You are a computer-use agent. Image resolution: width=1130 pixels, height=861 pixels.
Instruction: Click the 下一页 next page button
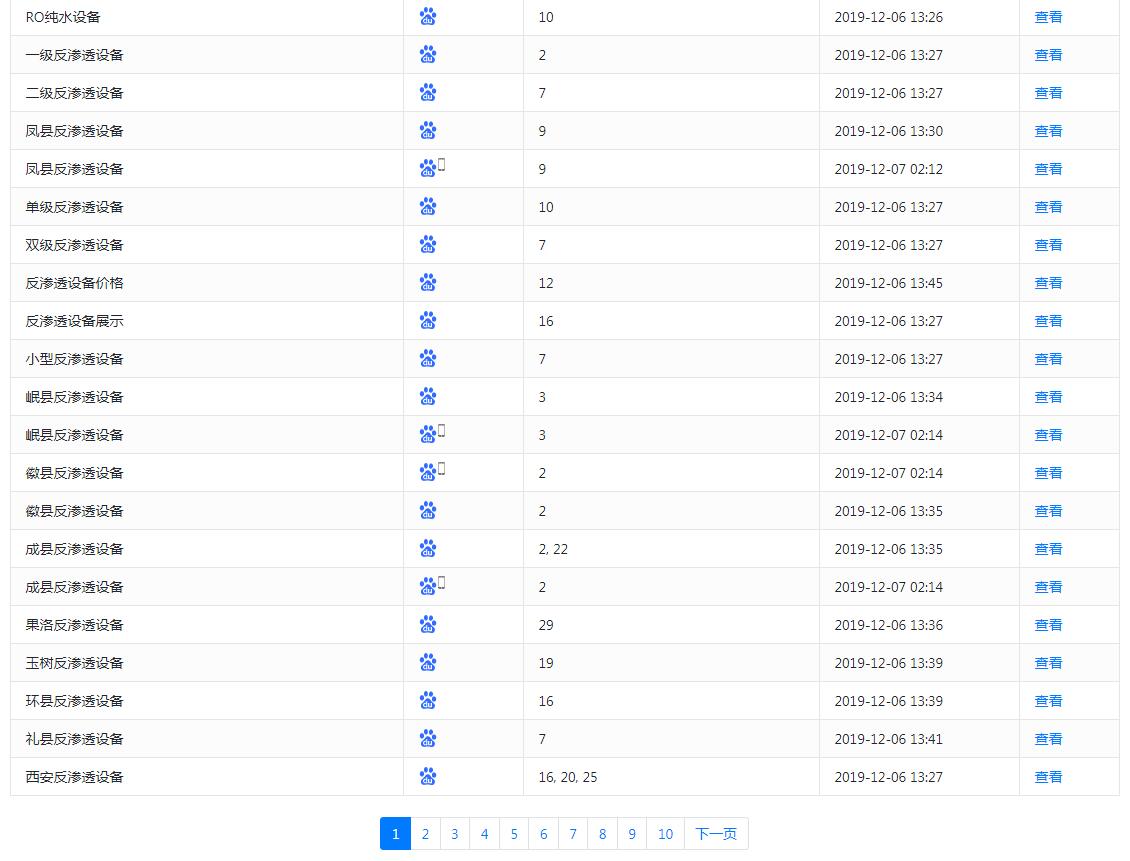[716, 834]
